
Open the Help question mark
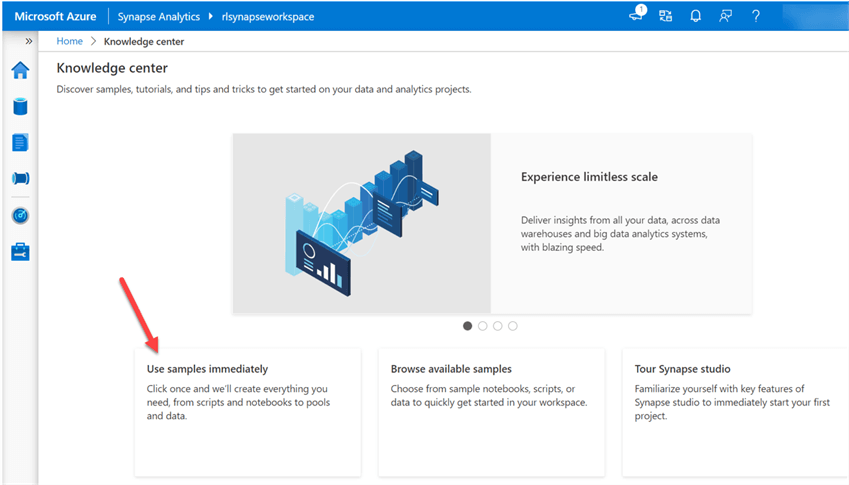pyautogui.click(x=756, y=16)
